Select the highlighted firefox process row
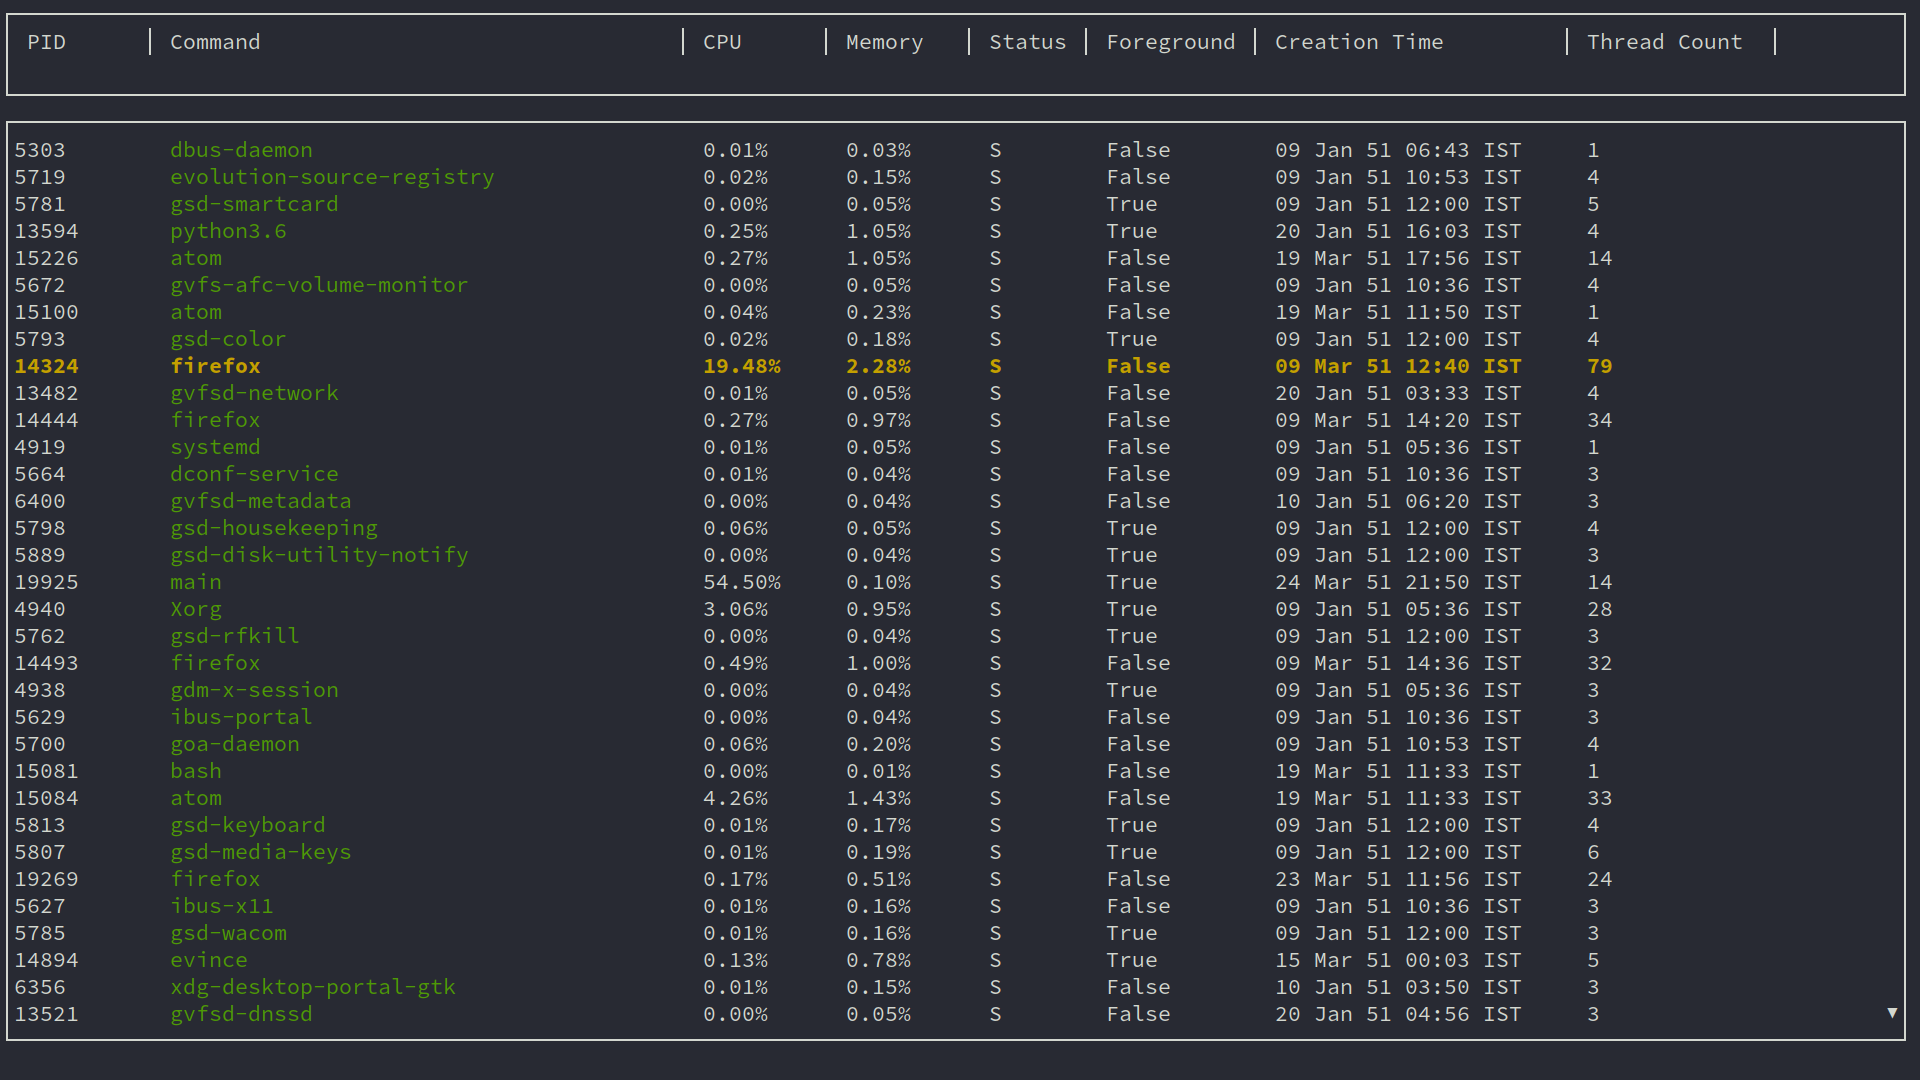 pyautogui.click(x=215, y=366)
